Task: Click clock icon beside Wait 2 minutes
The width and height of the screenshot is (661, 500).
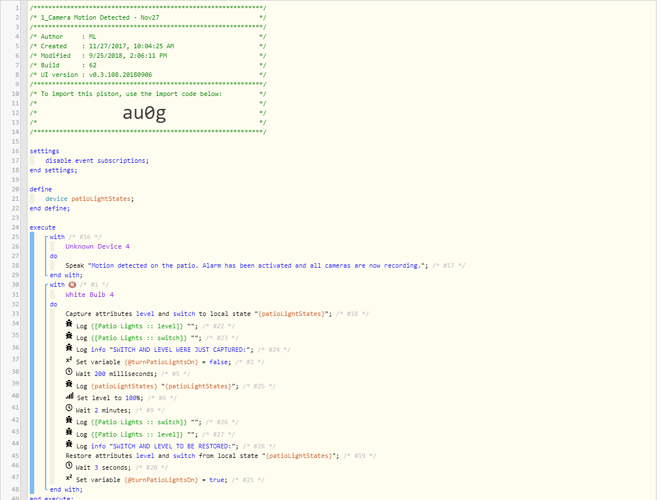Action: 69,408
